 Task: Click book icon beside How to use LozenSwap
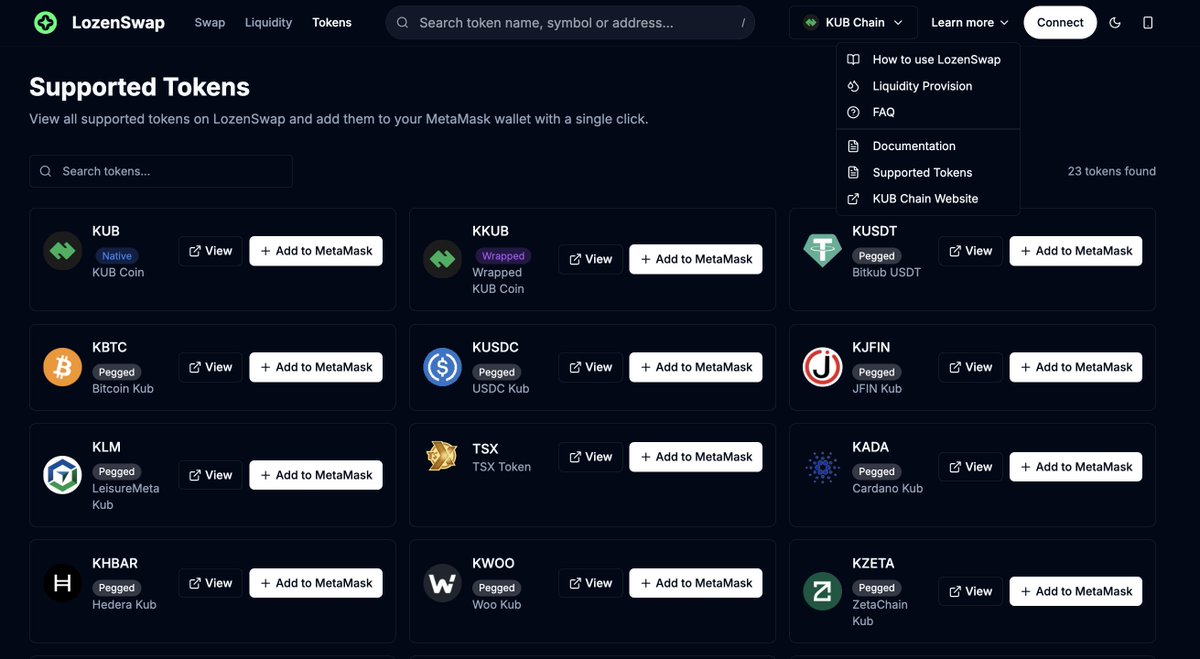click(853, 59)
